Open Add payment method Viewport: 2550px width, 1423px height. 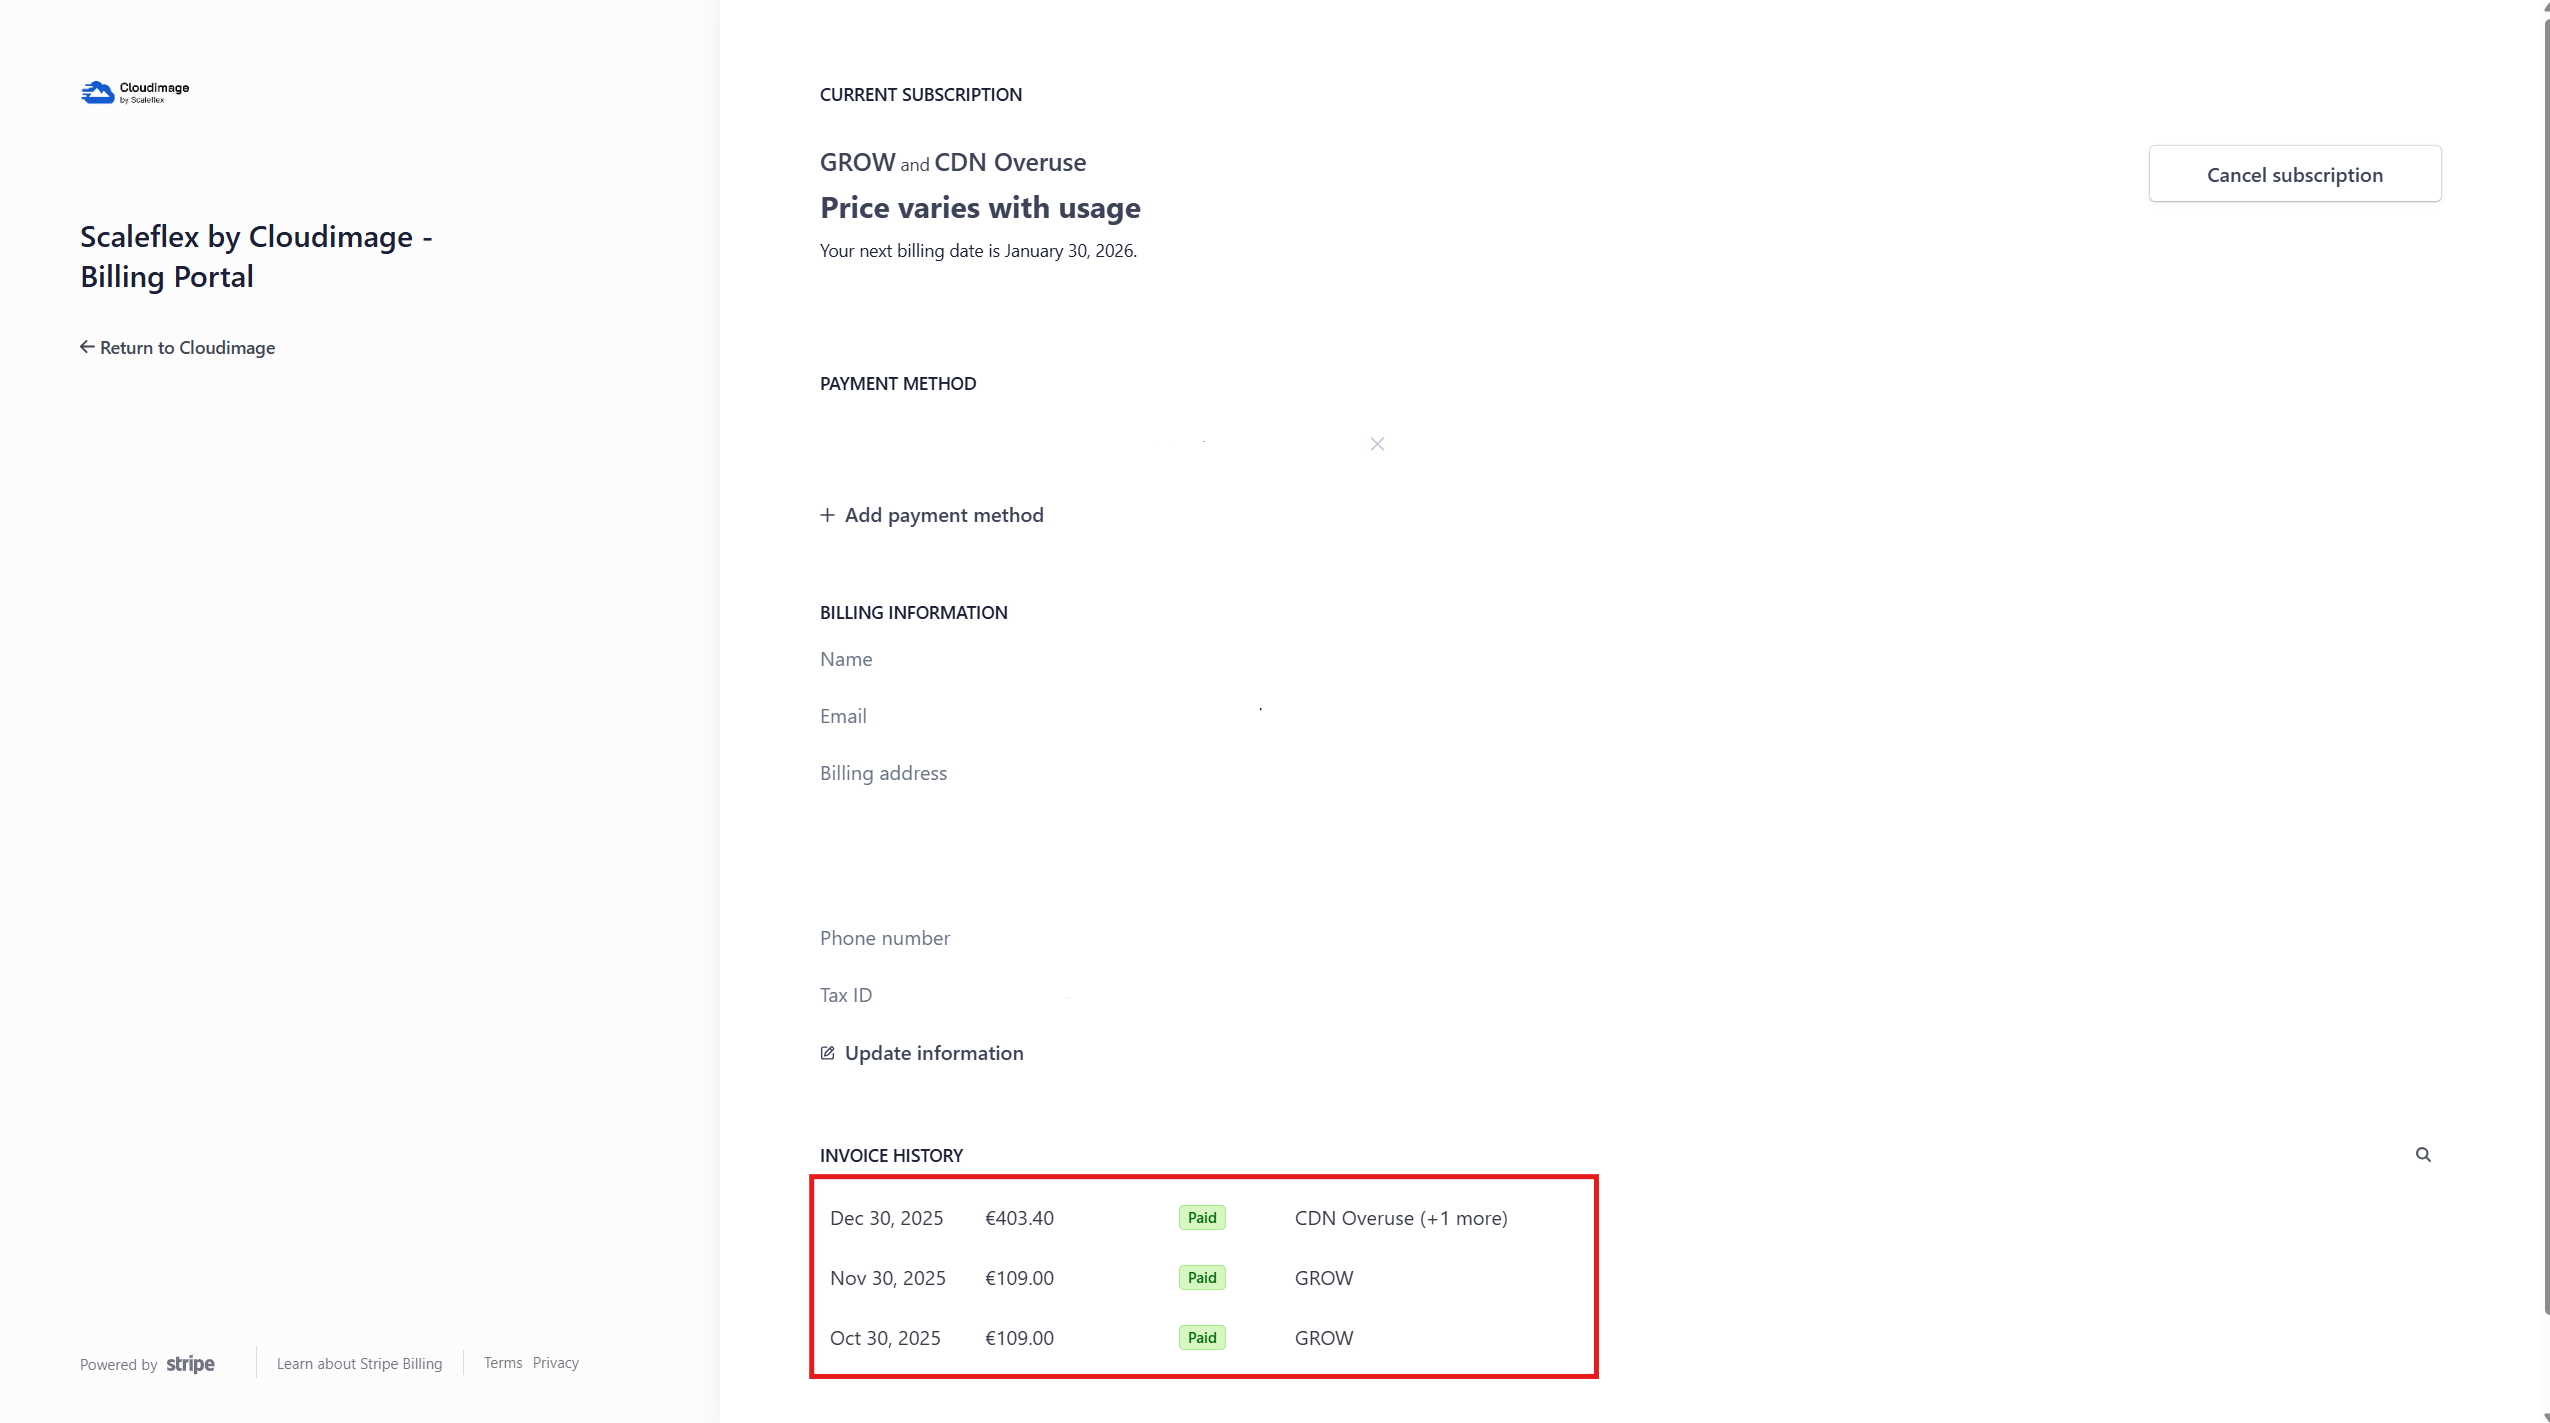pyautogui.click(x=943, y=515)
